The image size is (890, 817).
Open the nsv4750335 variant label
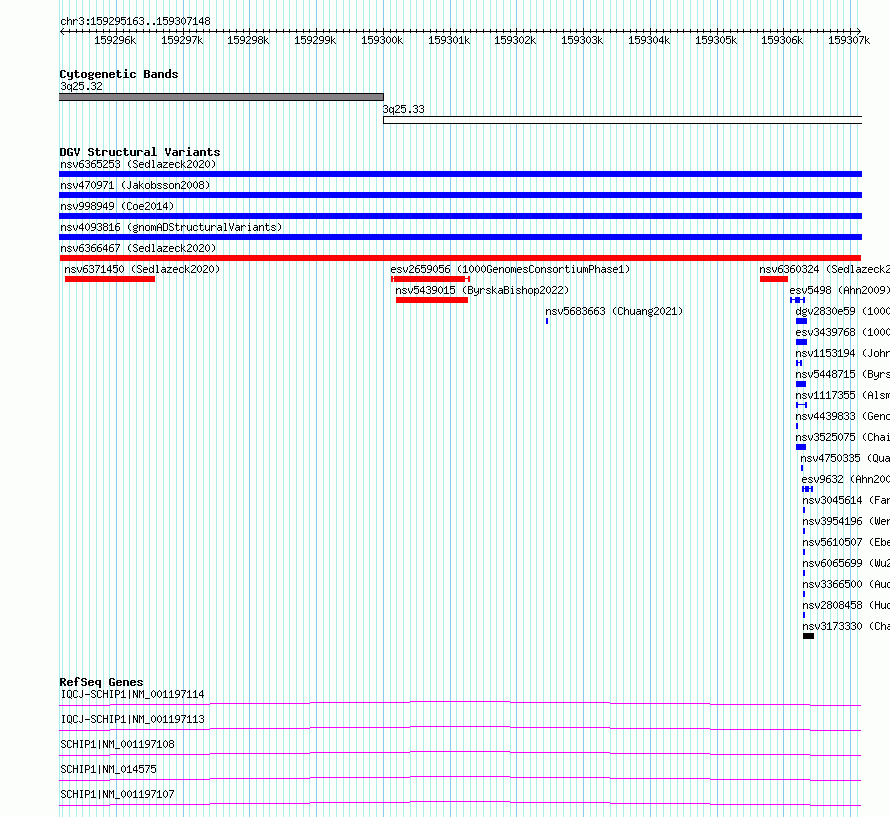(x=845, y=458)
